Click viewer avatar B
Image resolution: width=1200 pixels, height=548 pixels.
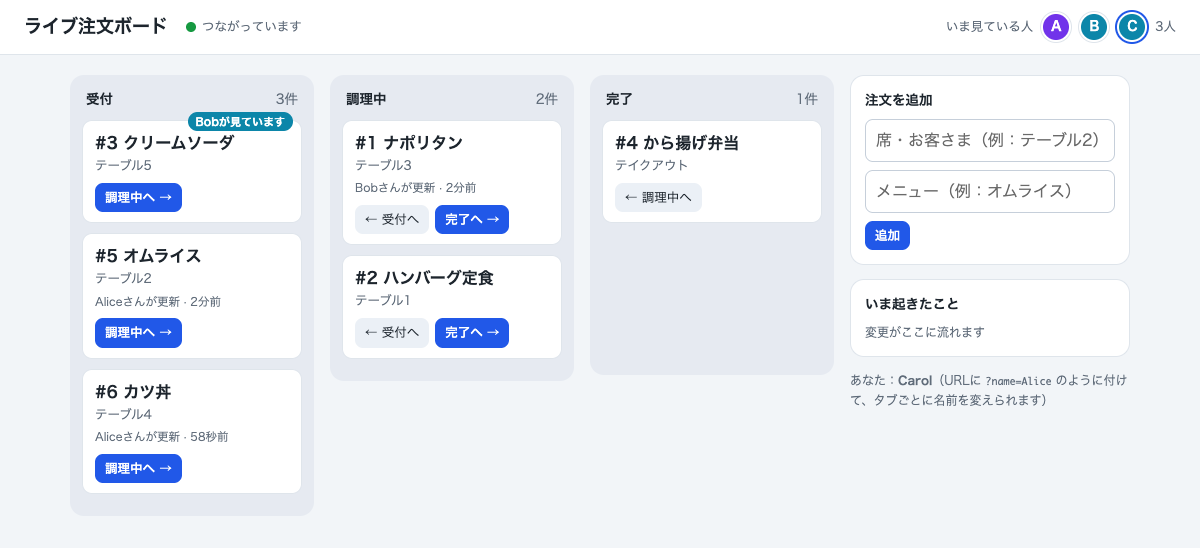tap(1094, 27)
